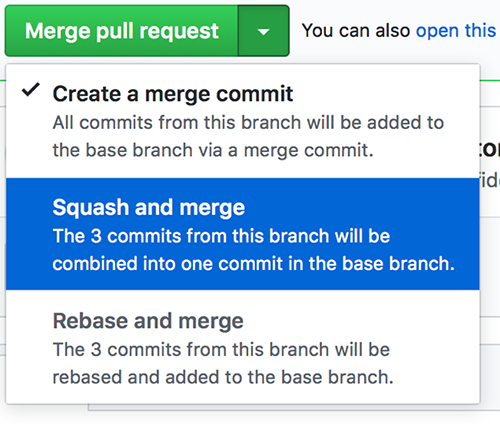Click the All commits from this branch description
This screenshot has height=424, width=500.
248,123
